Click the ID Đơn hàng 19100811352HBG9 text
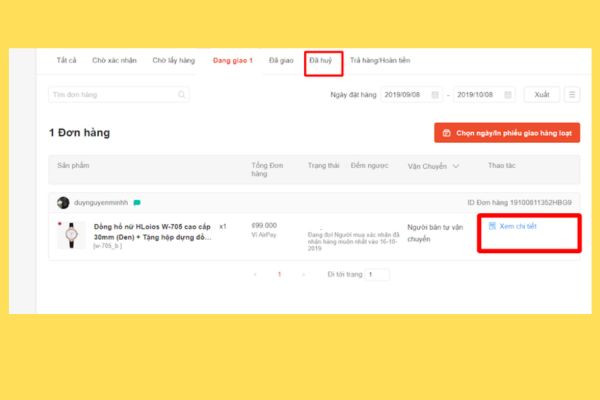The image size is (600, 400). coord(520,202)
